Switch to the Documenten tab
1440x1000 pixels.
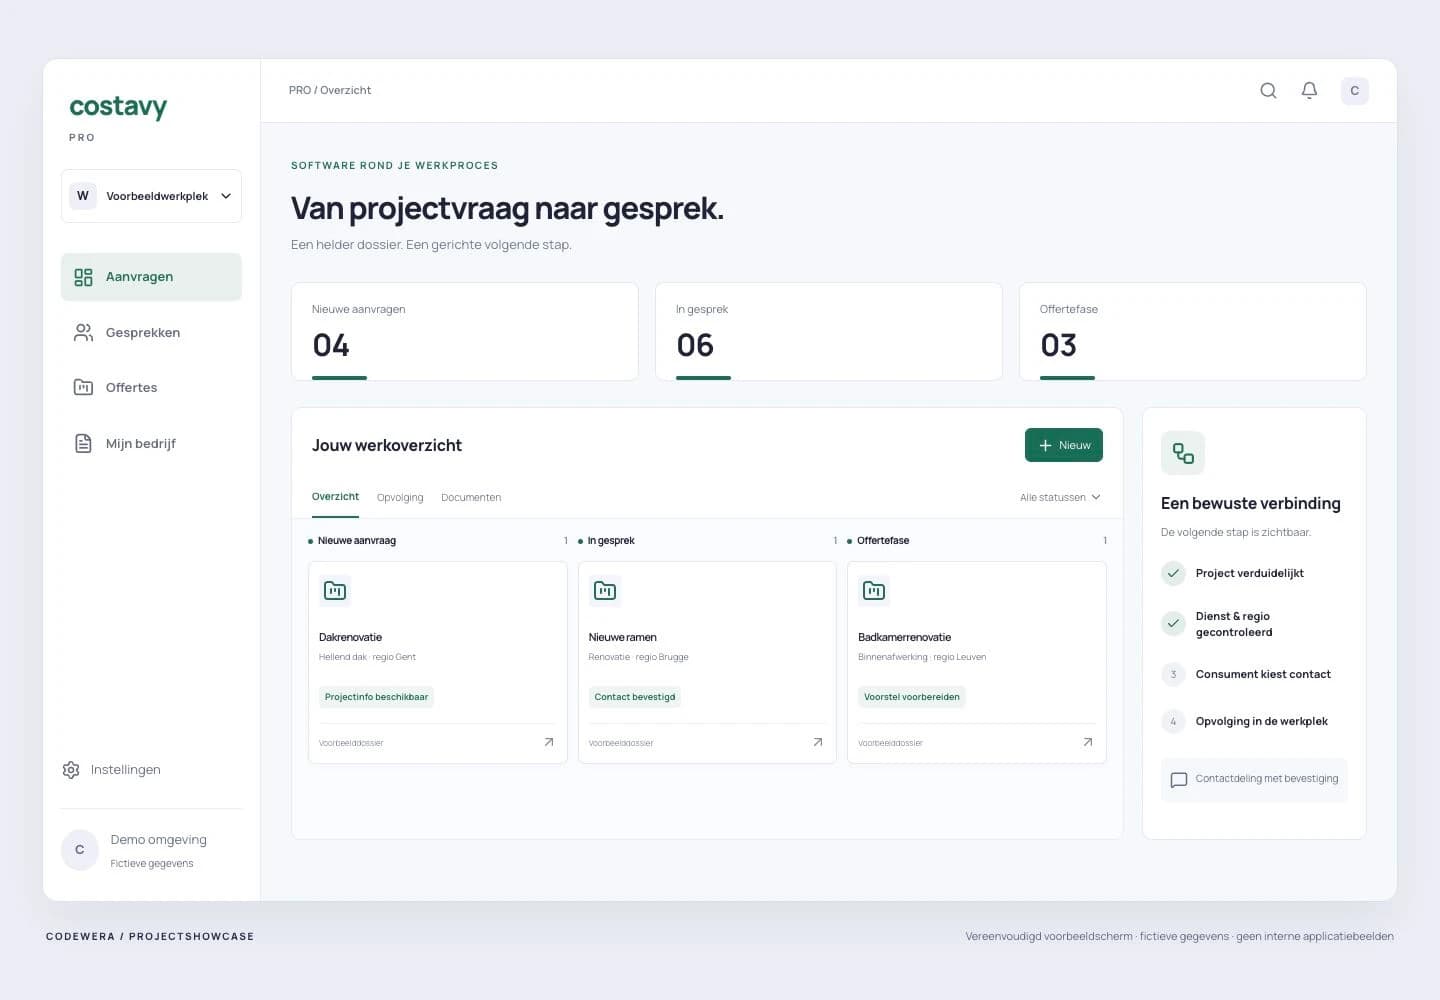471,497
